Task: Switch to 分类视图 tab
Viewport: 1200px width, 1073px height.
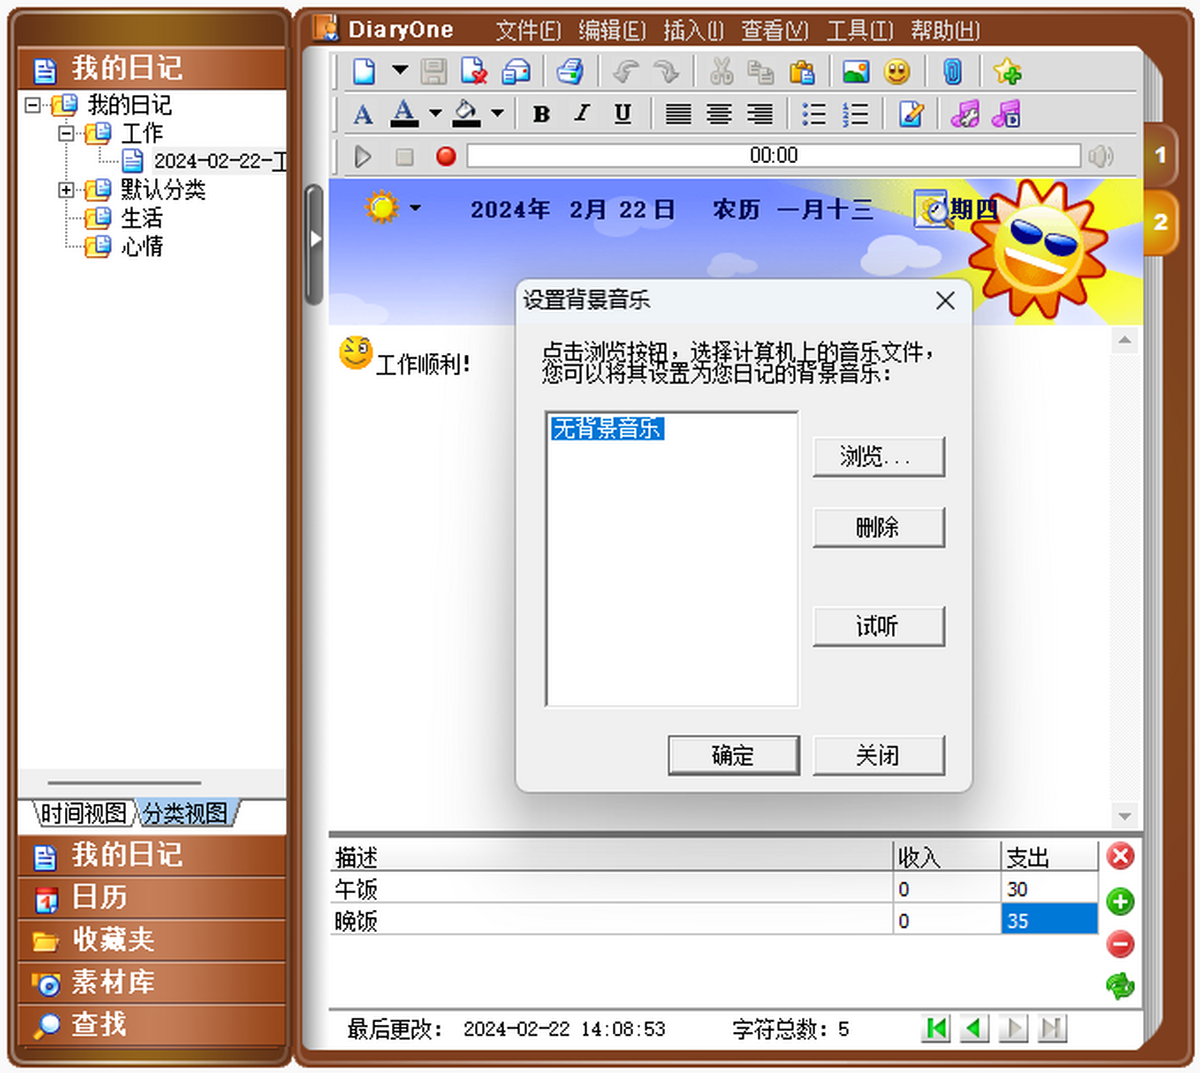Action: click(x=186, y=813)
